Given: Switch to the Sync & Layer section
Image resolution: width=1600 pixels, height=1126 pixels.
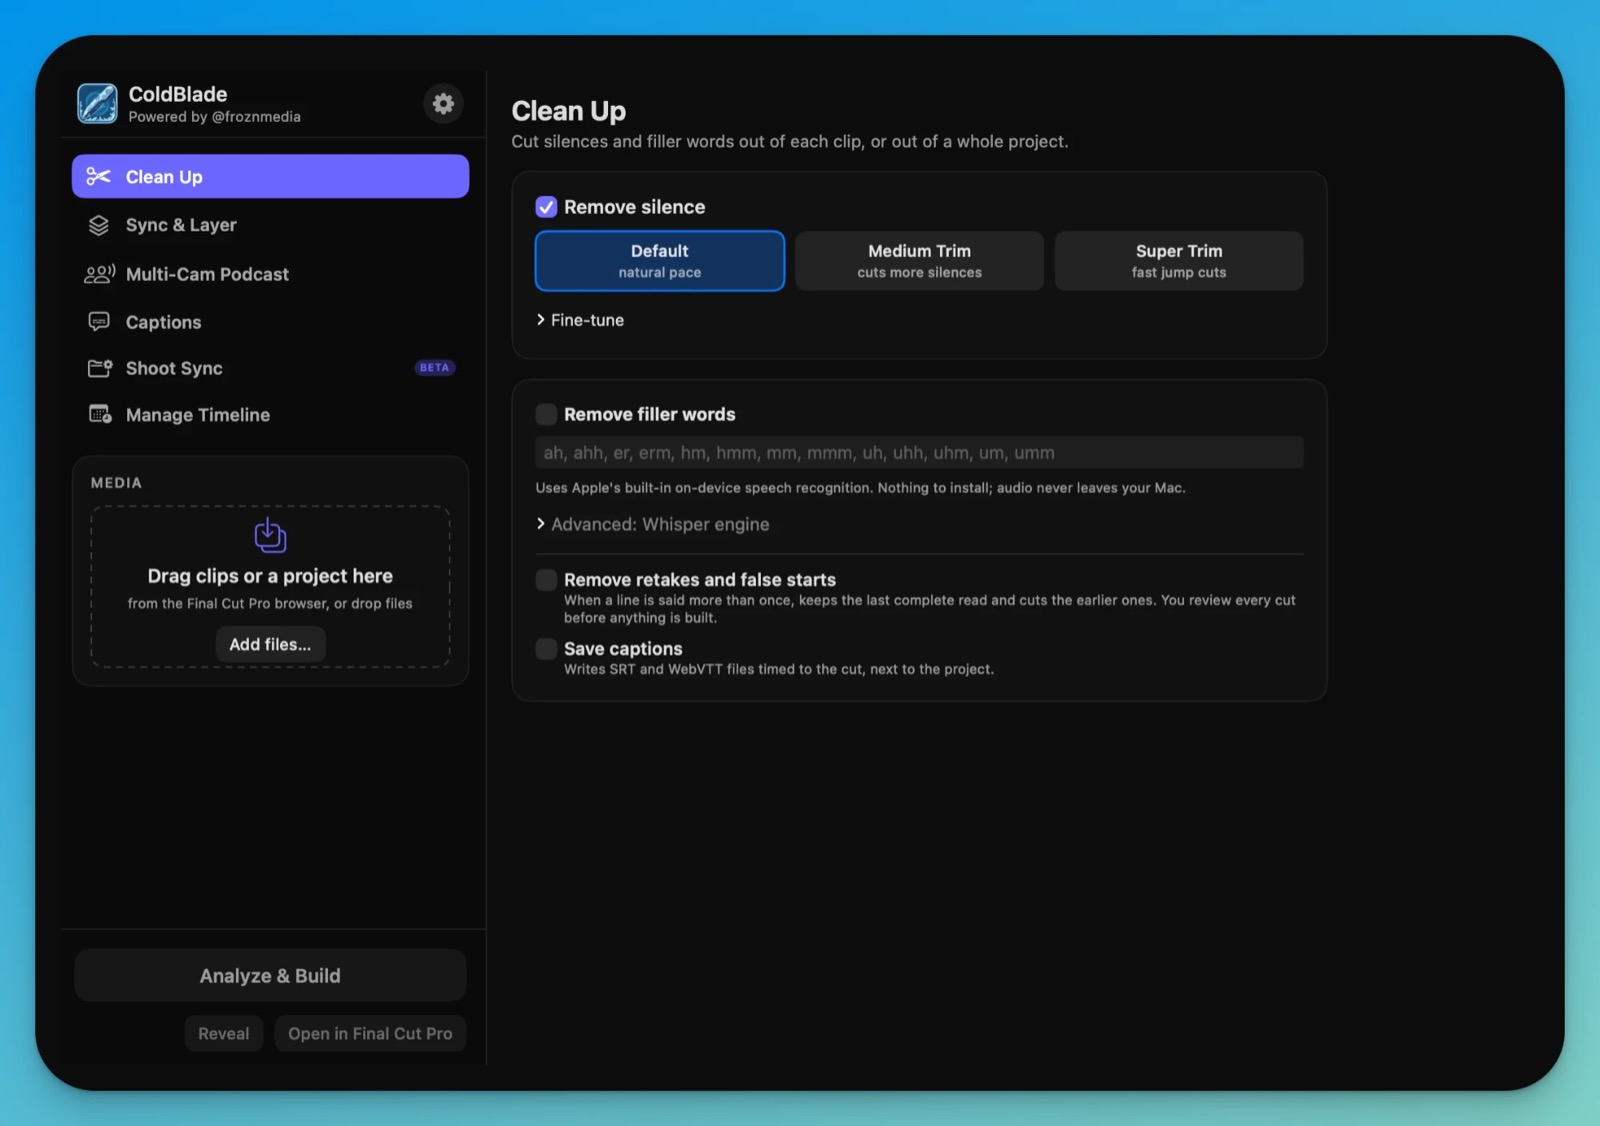Looking at the screenshot, I should coord(270,225).
